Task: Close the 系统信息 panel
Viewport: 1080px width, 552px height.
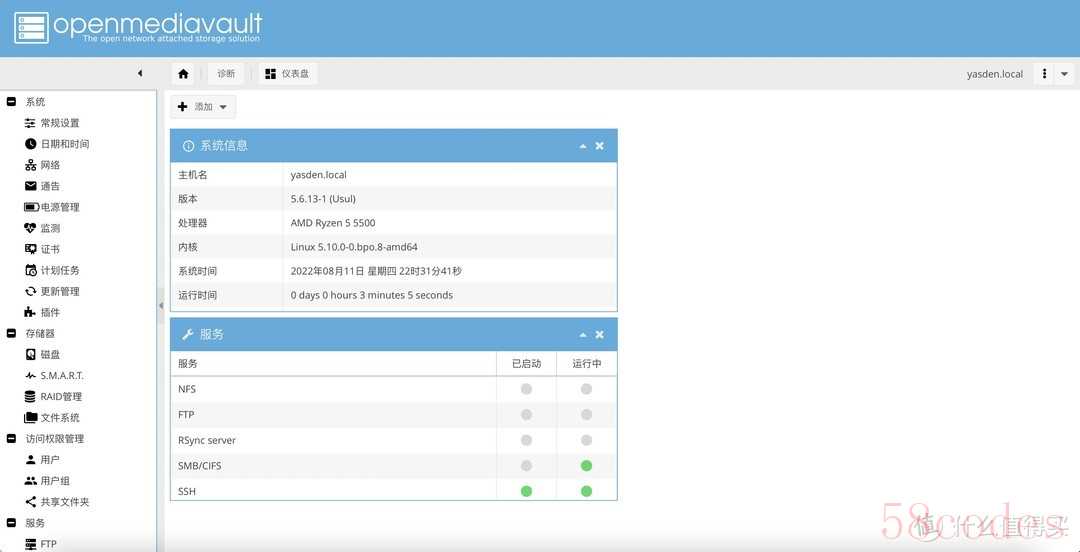Action: 599,146
